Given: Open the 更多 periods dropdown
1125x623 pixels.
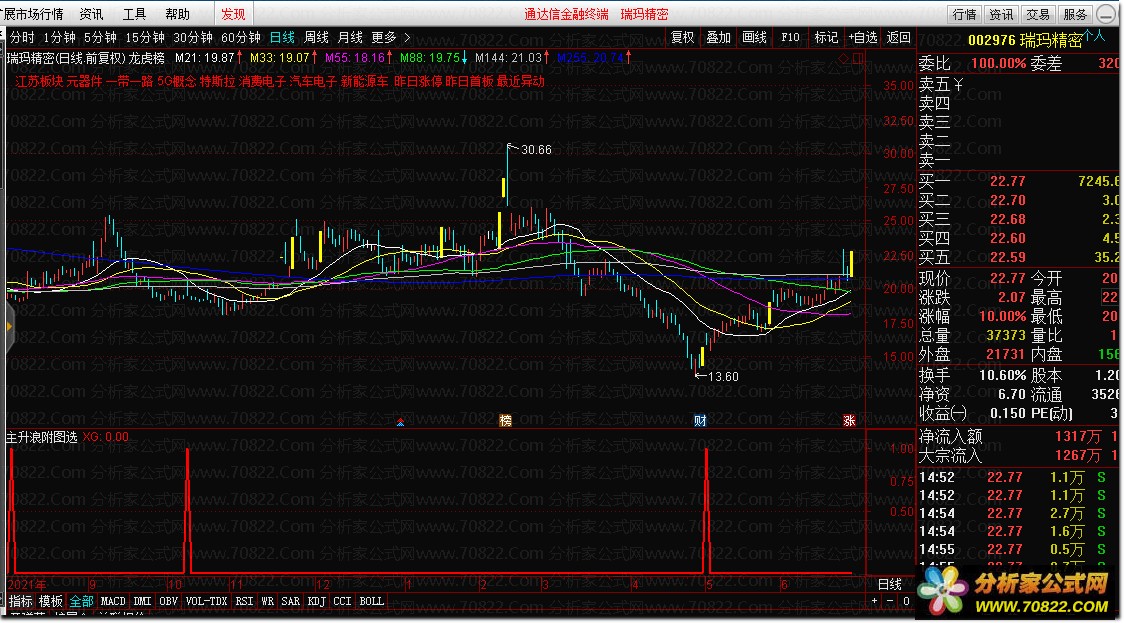Looking at the screenshot, I should [x=390, y=37].
